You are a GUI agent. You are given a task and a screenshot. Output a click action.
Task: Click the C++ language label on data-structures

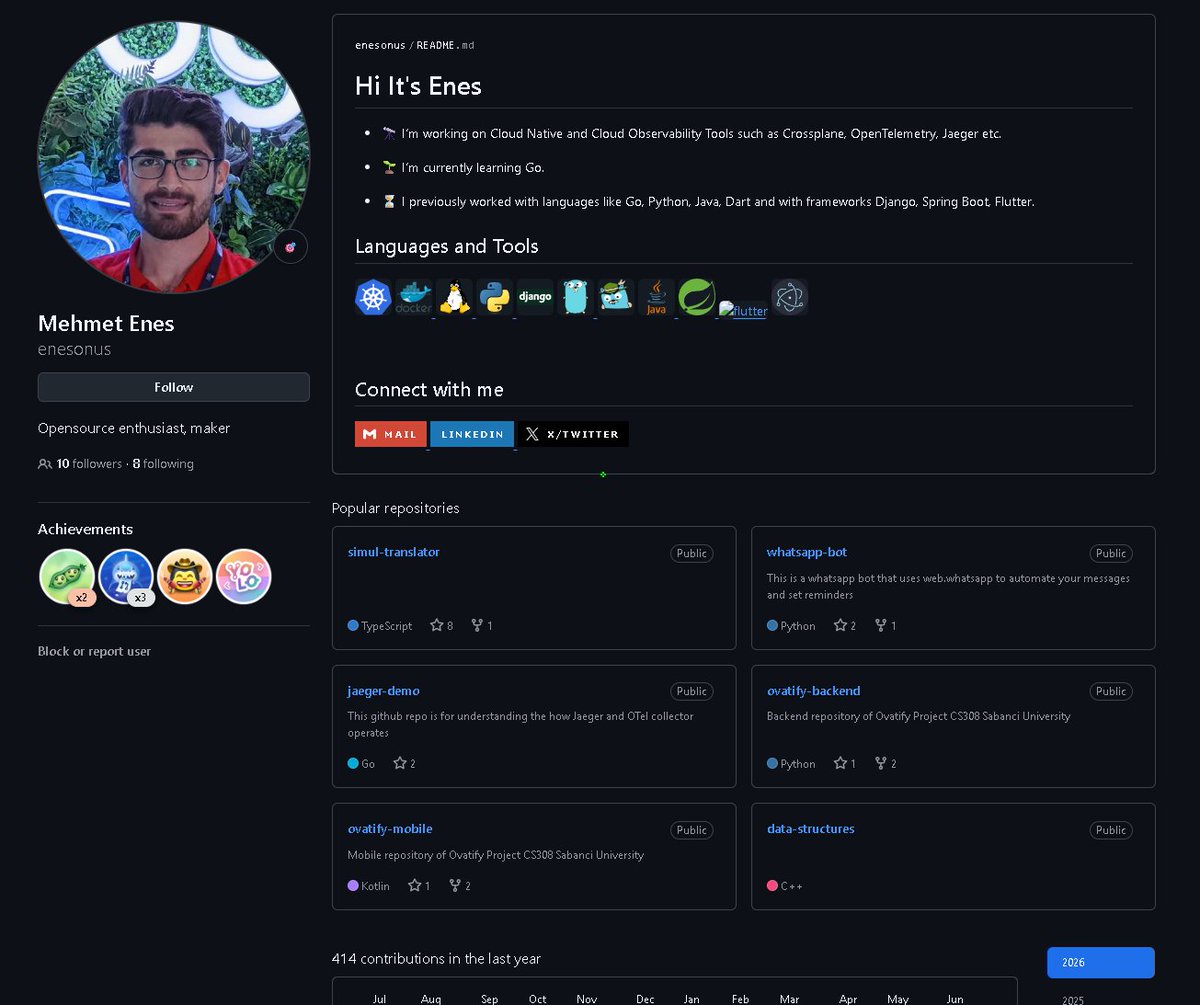click(x=791, y=886)
